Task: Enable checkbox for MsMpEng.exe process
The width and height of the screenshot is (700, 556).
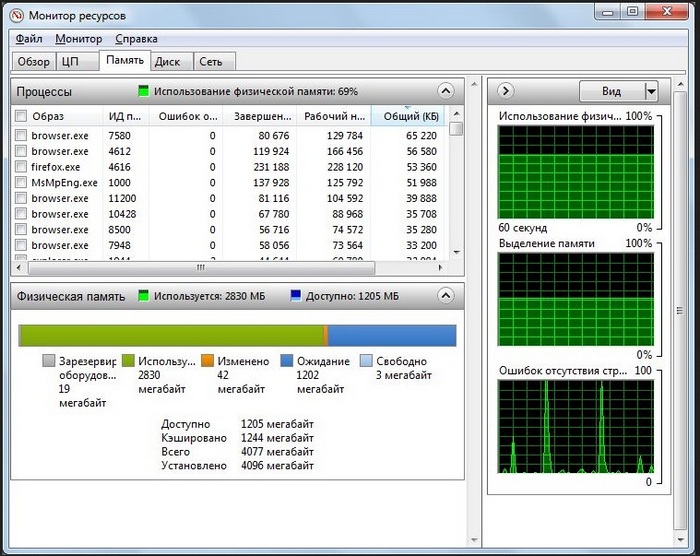Action: [x=21, y=183]
